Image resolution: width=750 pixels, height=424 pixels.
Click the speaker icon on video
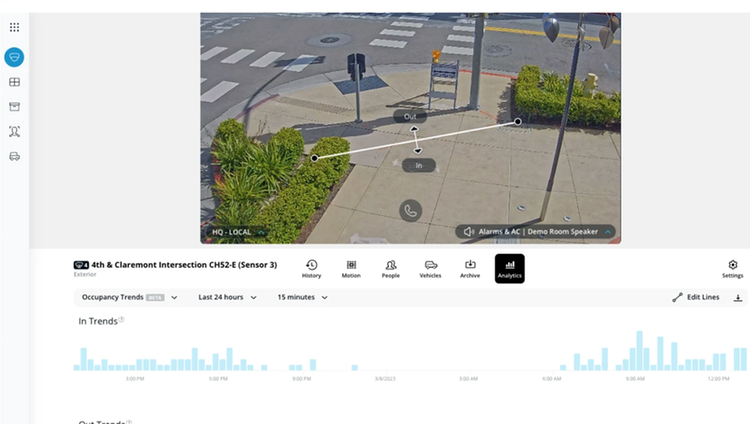pos(468,232)
